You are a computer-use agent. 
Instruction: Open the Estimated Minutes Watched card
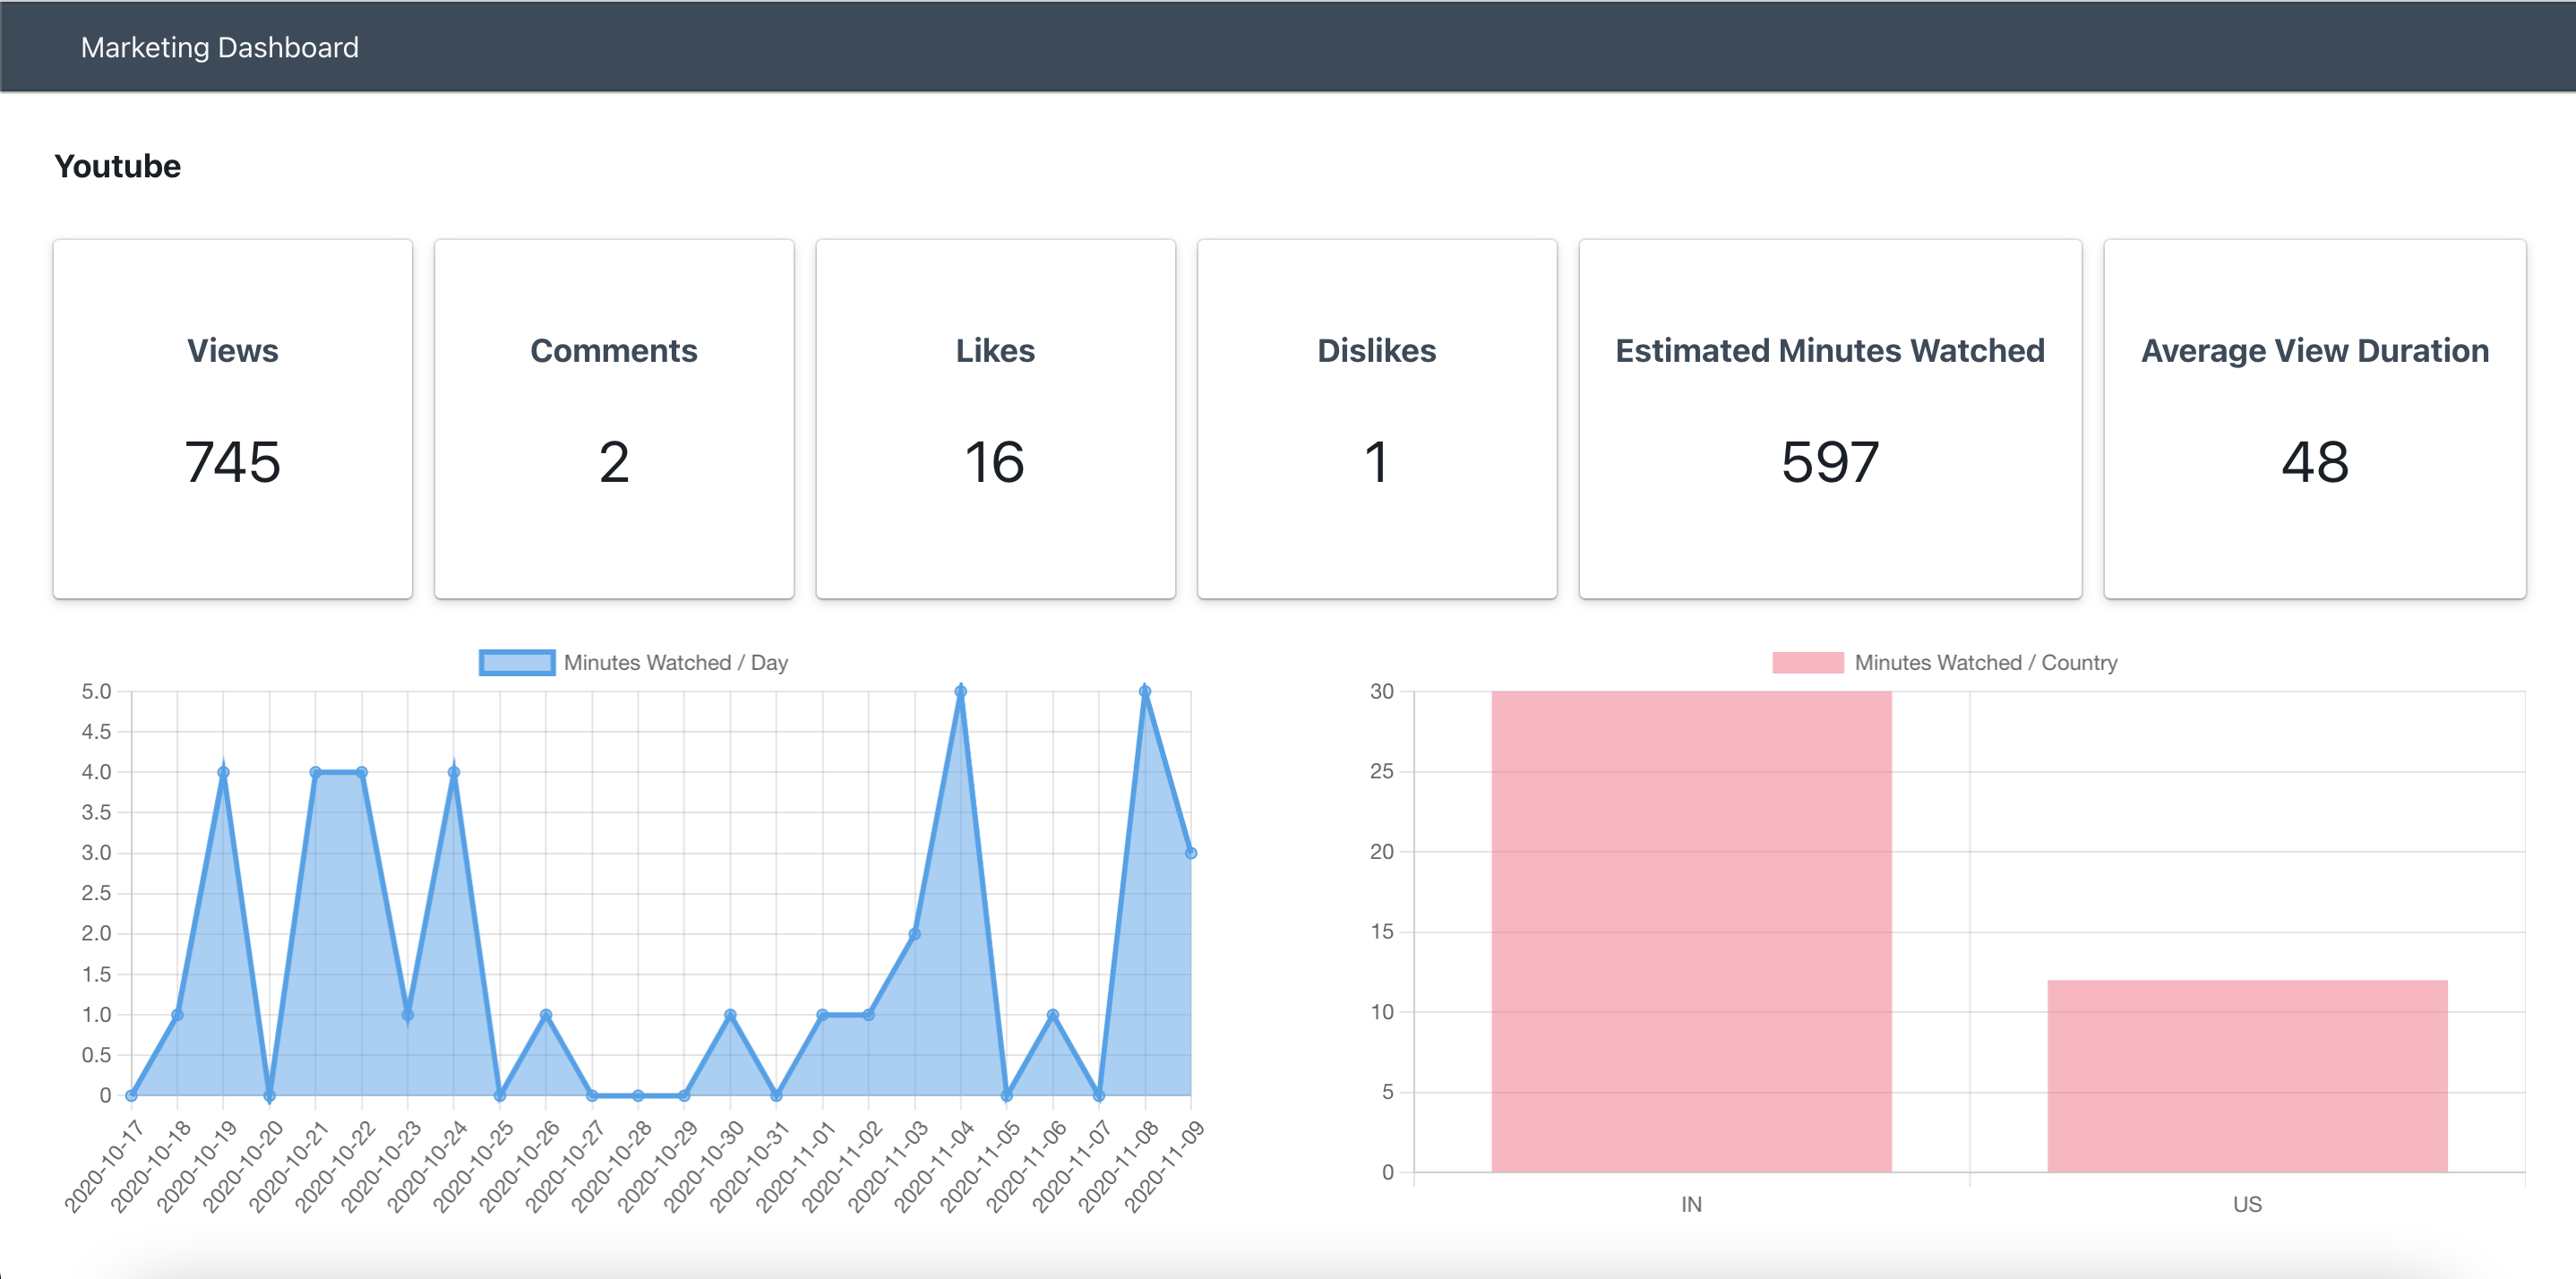tap(1829, 418)
